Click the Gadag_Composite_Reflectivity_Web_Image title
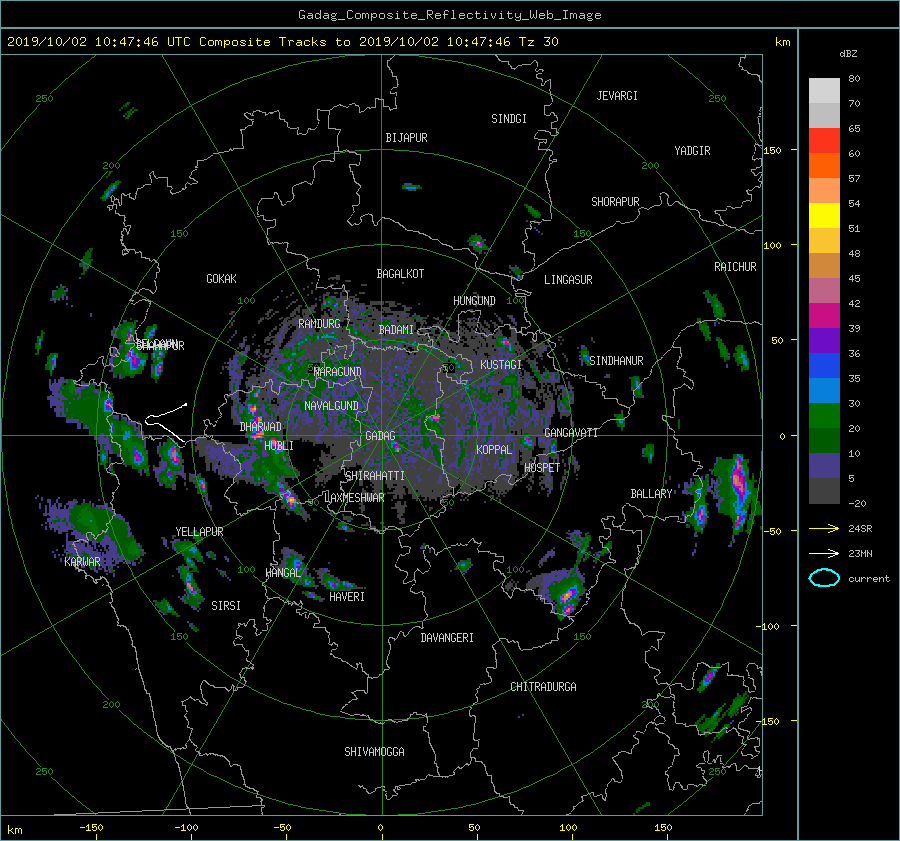Screen dimensions: 900x841 tap(449, 15)
